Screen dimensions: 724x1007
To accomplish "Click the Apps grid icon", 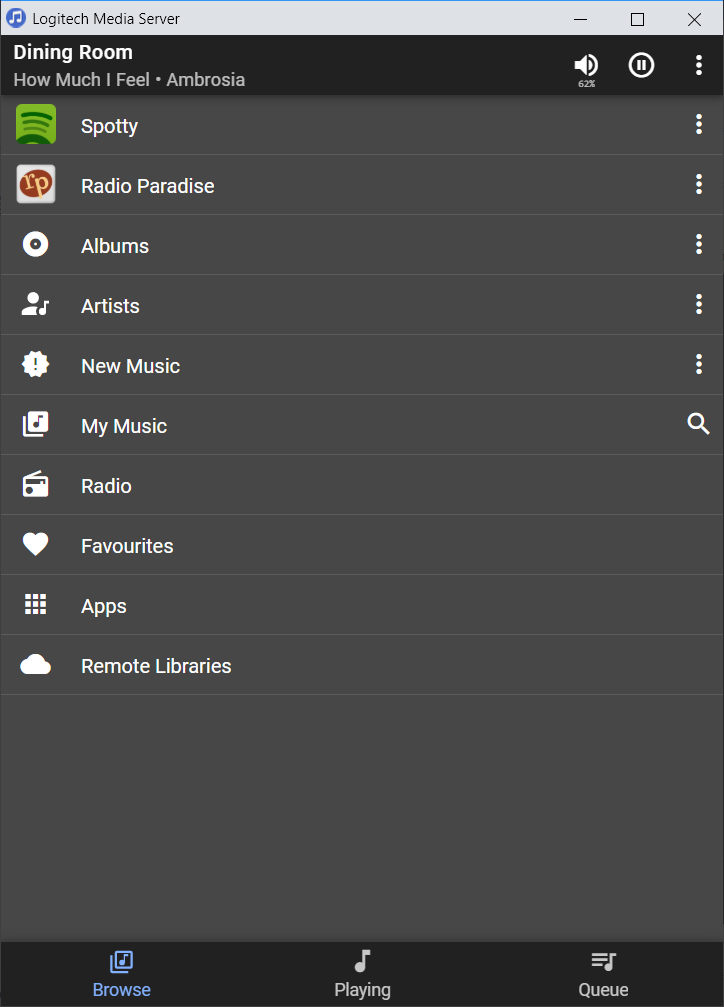I will (x=36, y=605).
